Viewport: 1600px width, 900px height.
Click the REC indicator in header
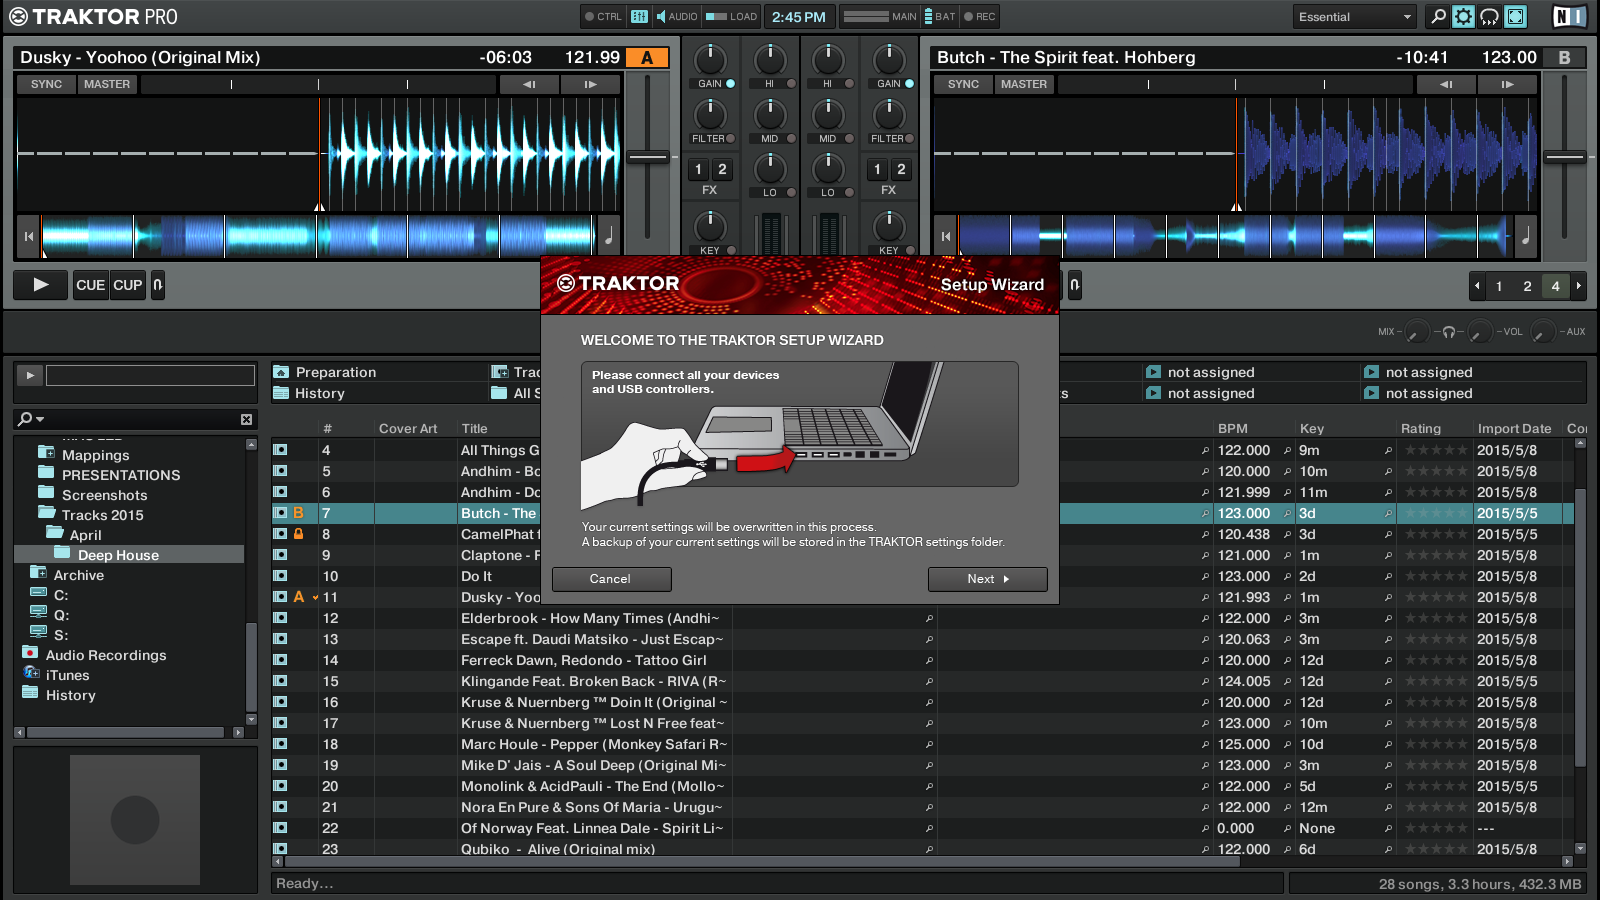pos(980,16)
